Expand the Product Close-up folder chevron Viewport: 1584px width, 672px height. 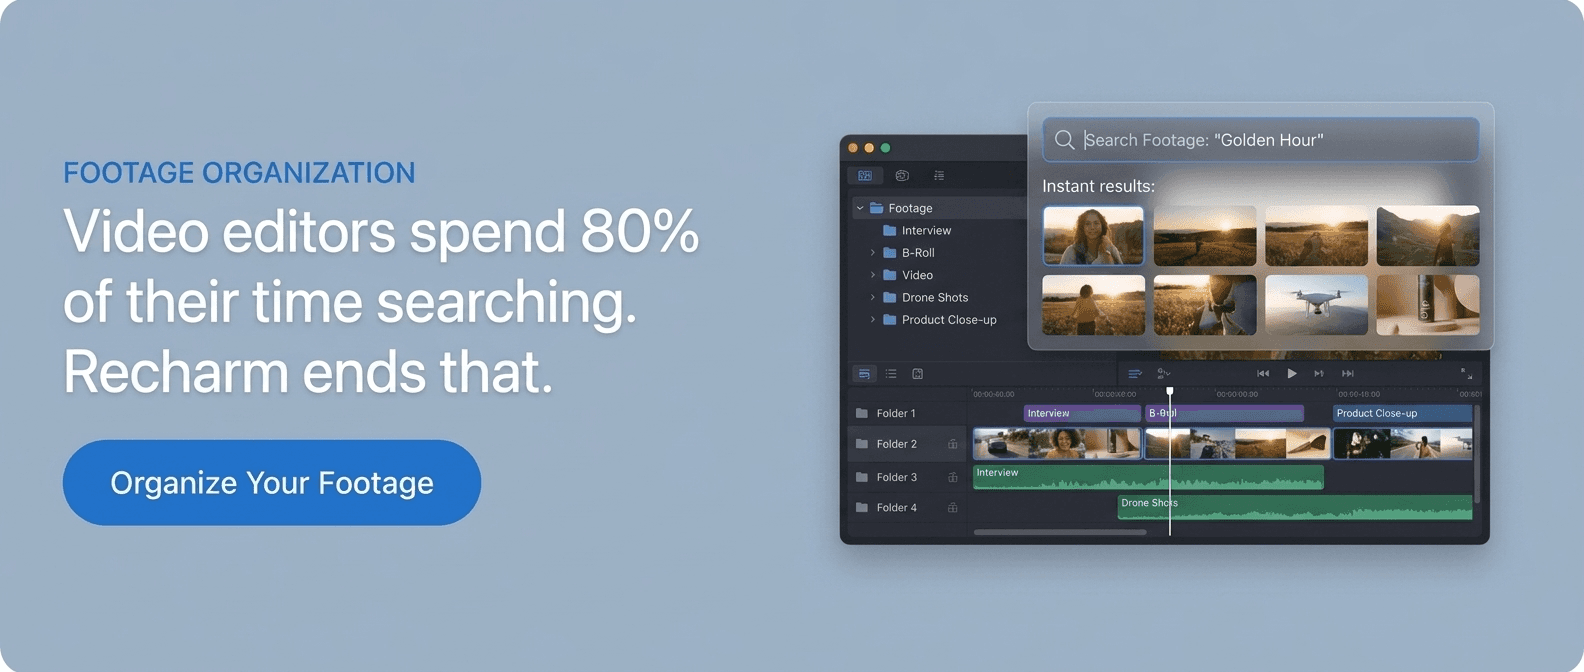tap(872, 320)
